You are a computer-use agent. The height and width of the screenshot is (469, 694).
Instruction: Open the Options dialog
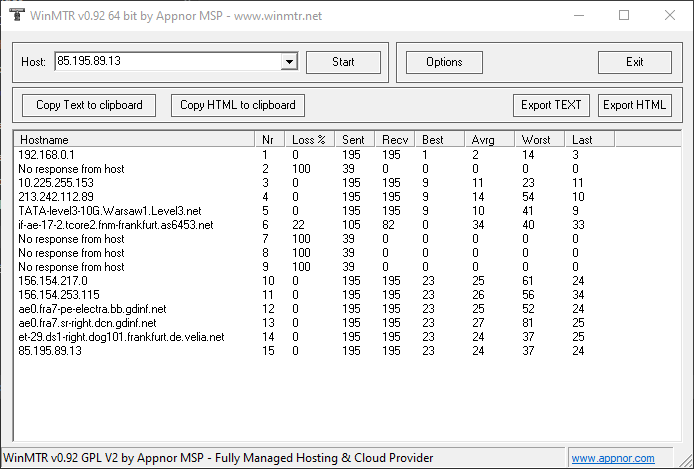(444, 62)
